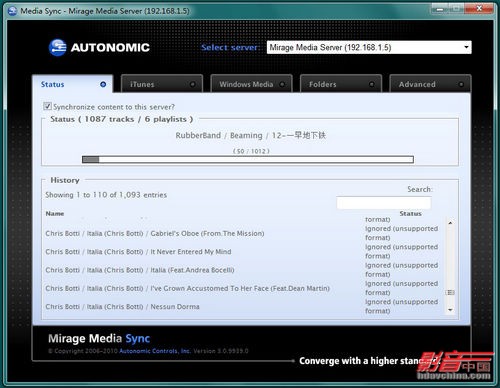Image resolution: width=500 pixels, height=388 pixels.
Task: Switch to the iTunes tab
Action: coord(162,84)
